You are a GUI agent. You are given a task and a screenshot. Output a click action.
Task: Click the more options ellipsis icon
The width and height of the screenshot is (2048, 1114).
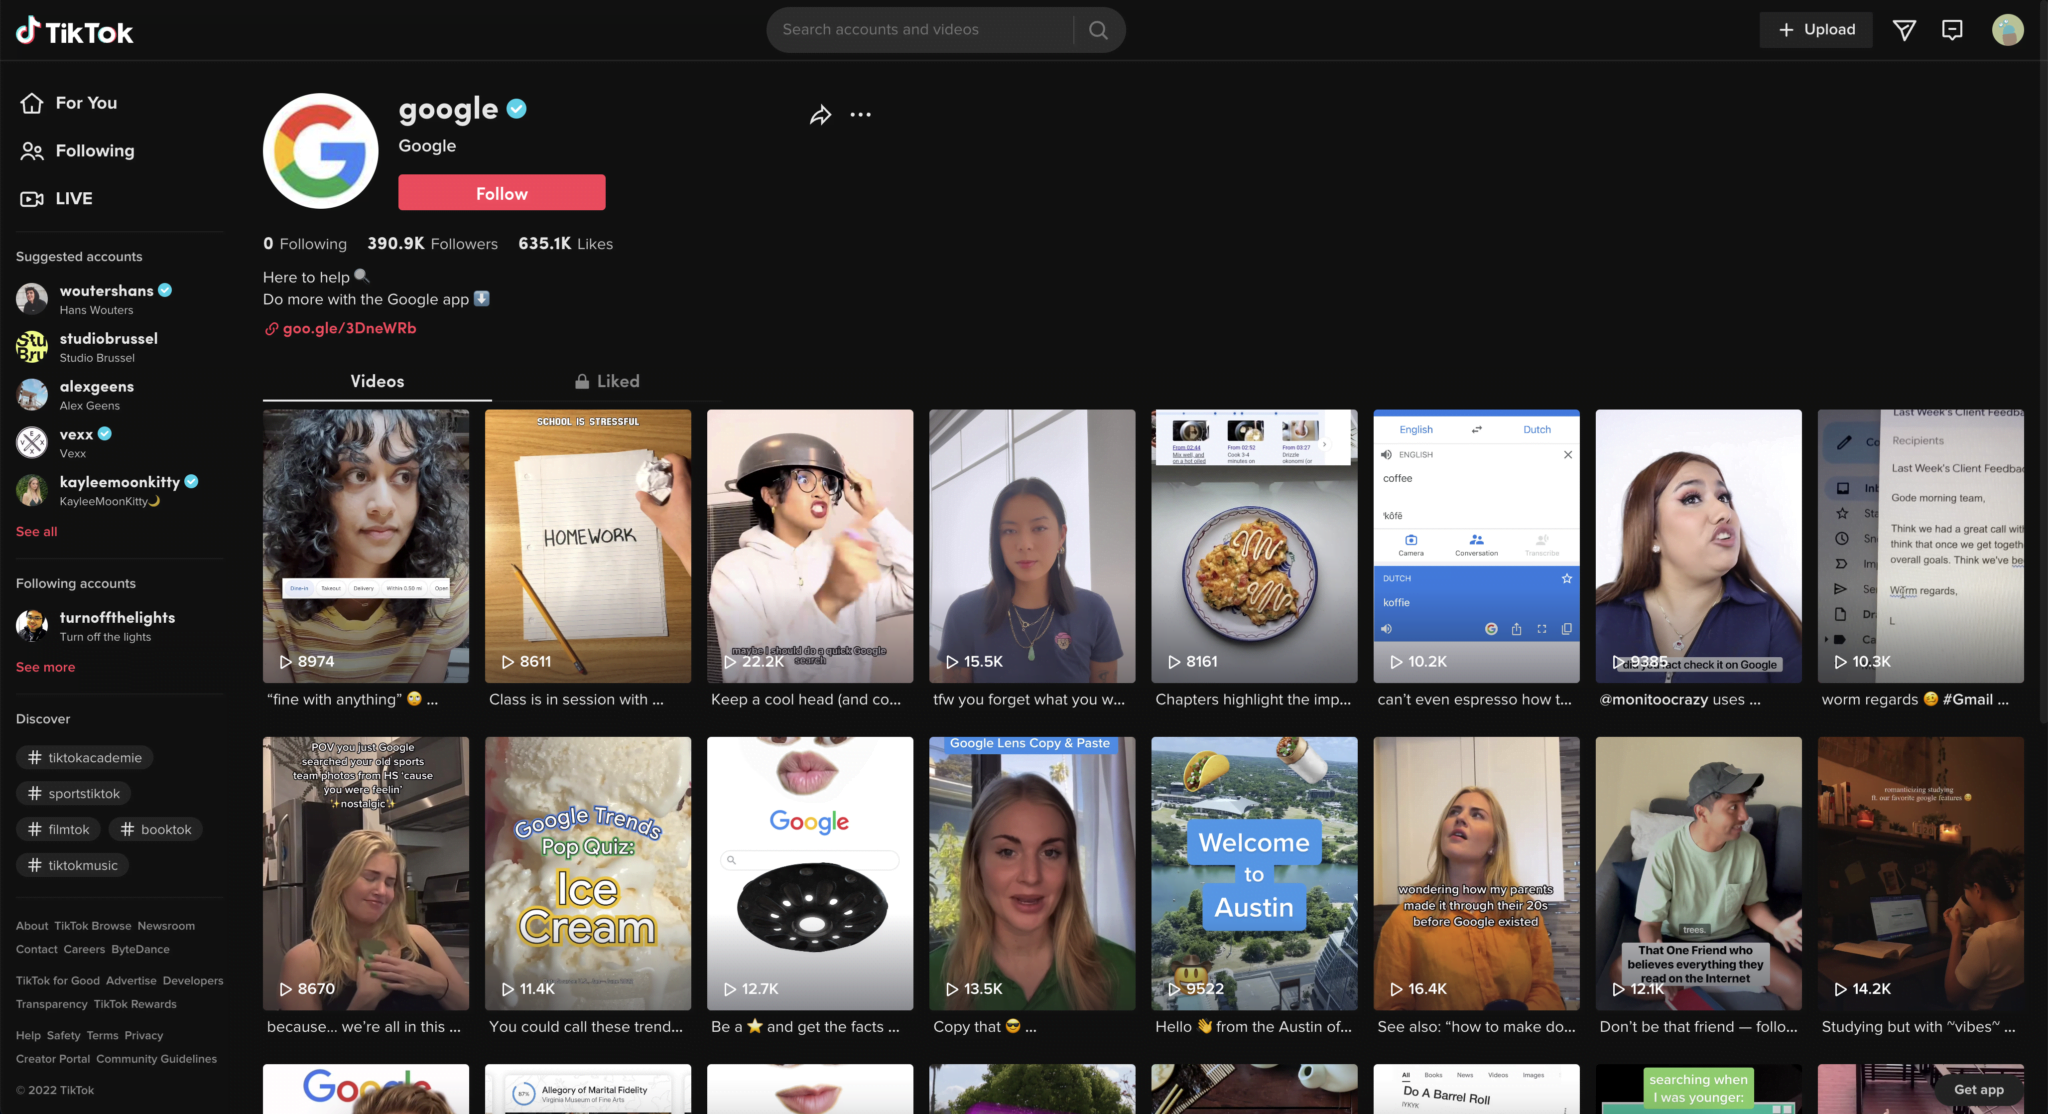tap(860, 114)
